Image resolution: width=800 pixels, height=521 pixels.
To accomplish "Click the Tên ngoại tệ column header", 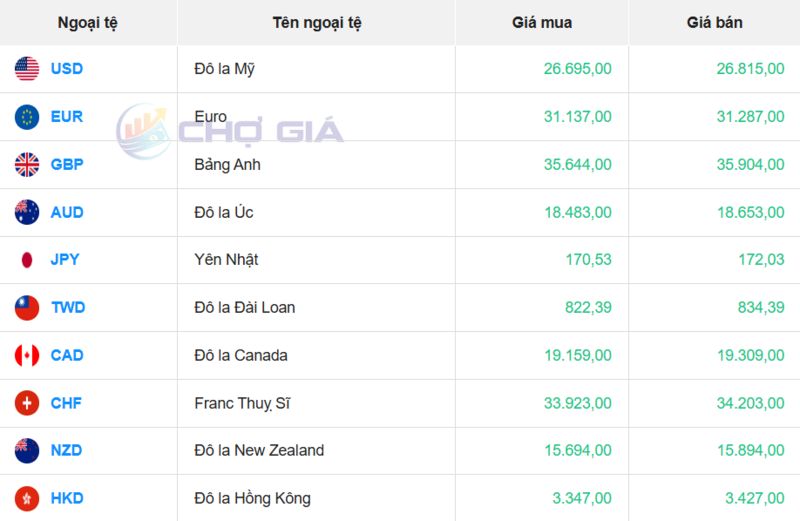I will click(316, 22).
